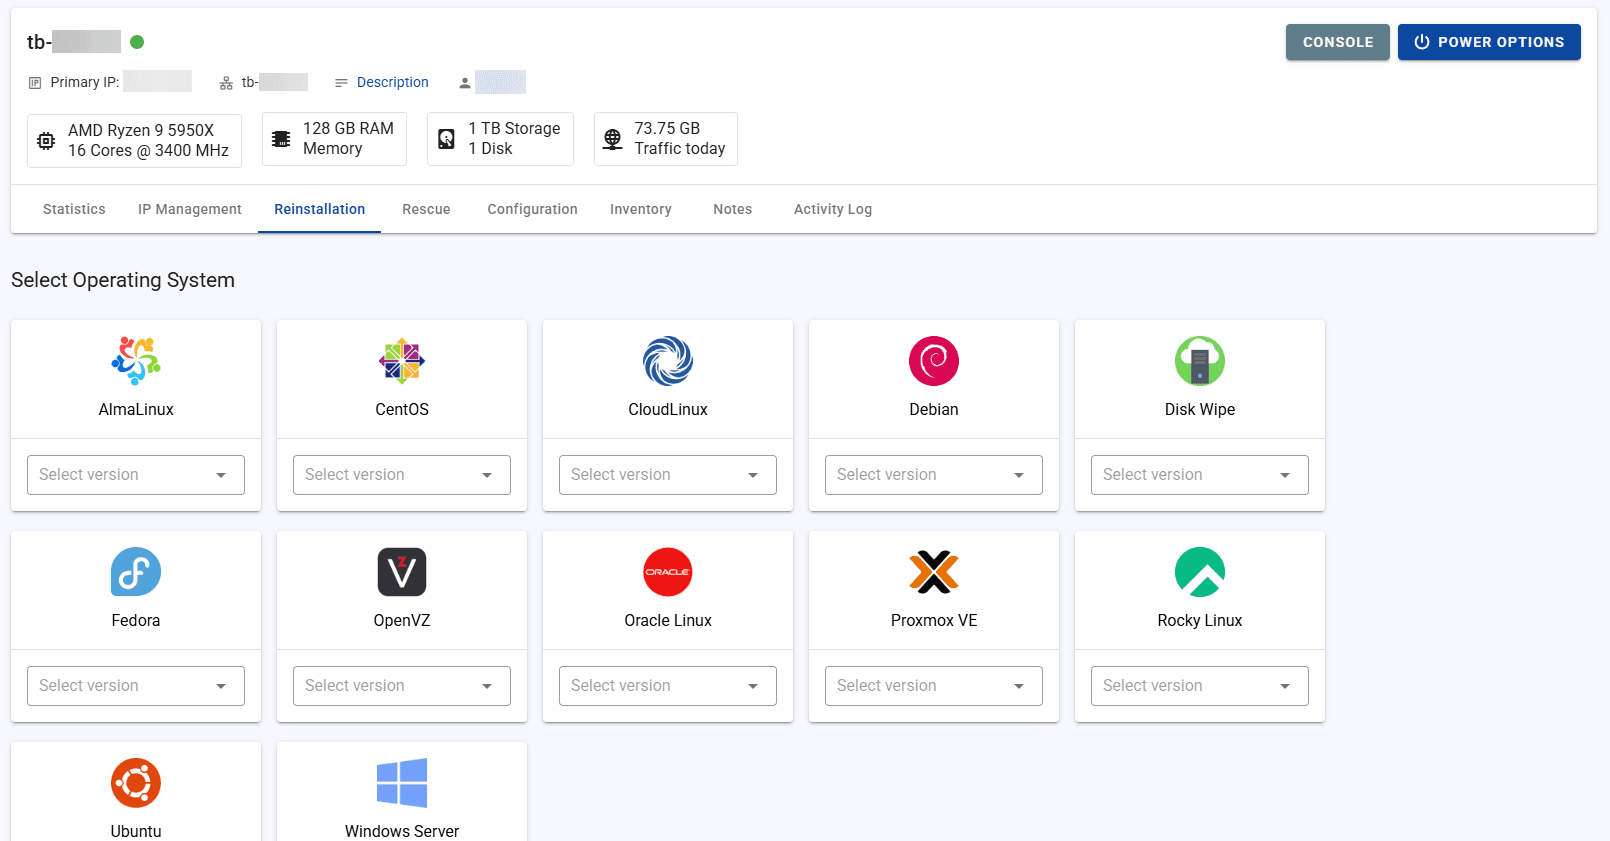The height and width of the screenshot is (841, 1610).
Task: Open the Configuration tab
Action: [x=532, y=209]
